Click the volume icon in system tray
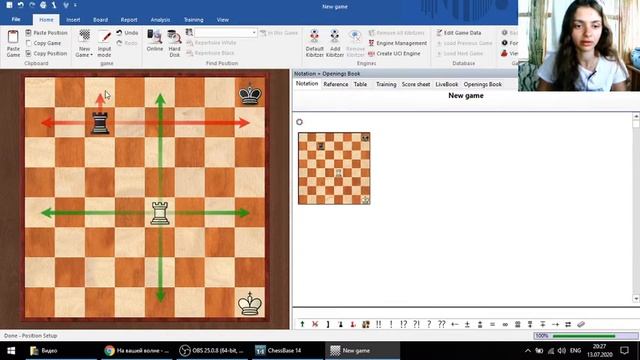This screenshot has width=640, height=360. (562, 351)
